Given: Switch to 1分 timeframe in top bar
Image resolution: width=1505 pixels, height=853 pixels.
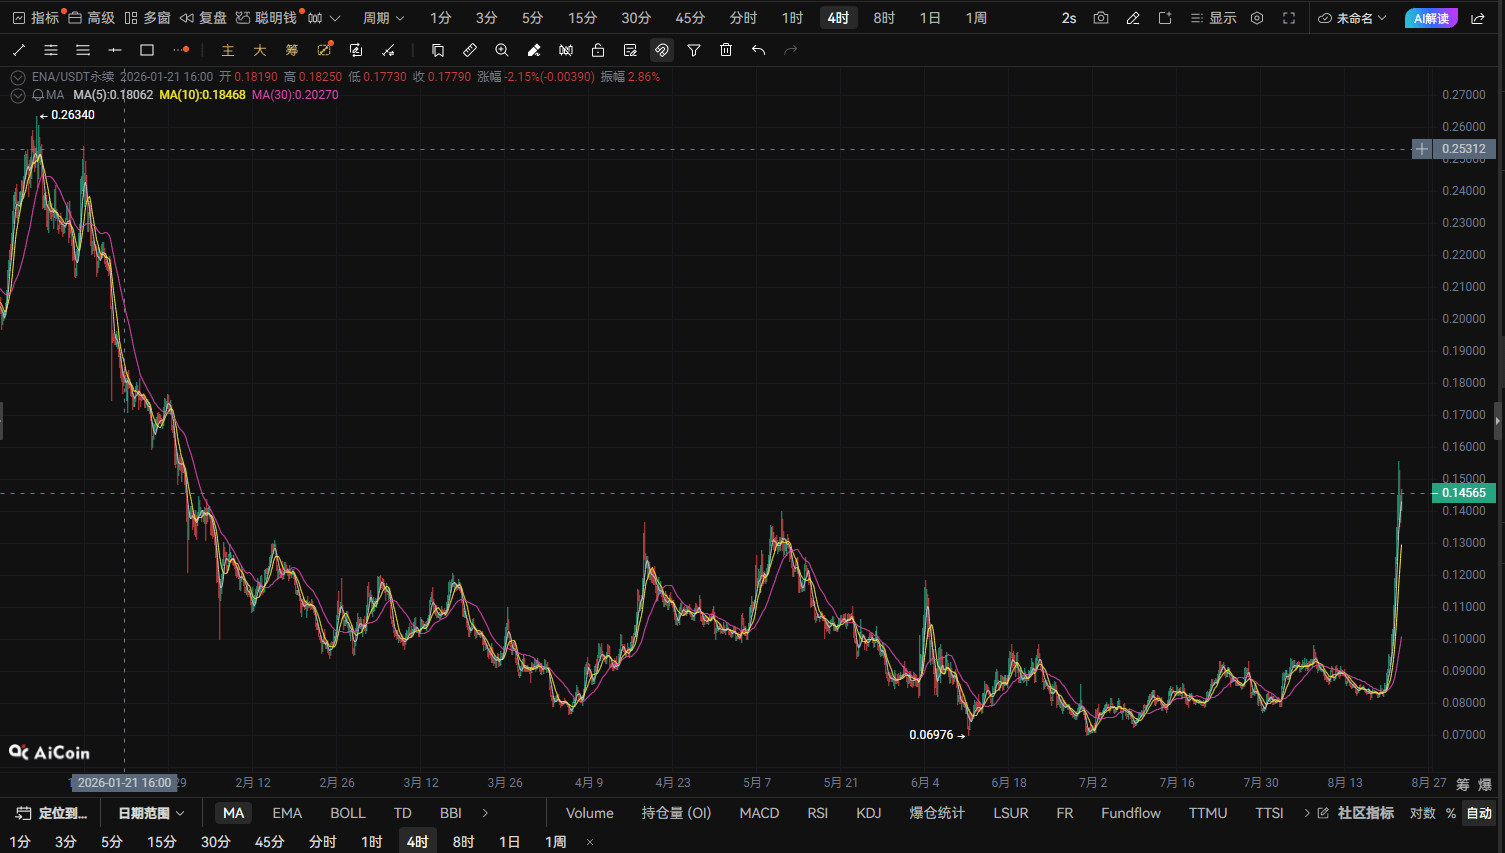Looking at the screenshot, I should 441,18.
